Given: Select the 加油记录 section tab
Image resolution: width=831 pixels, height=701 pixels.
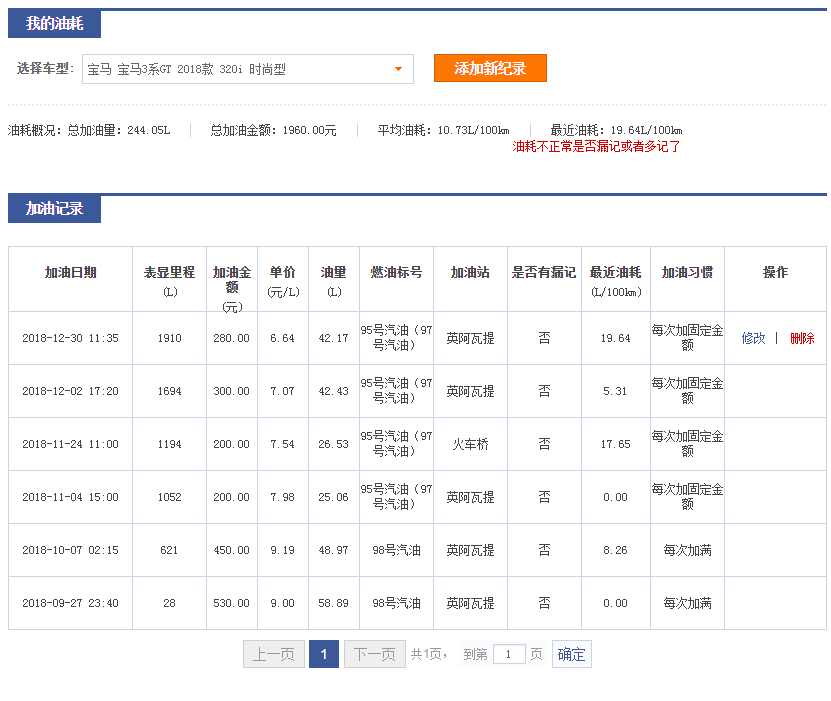Looking at the screenshot, I should tap(54, 209).
